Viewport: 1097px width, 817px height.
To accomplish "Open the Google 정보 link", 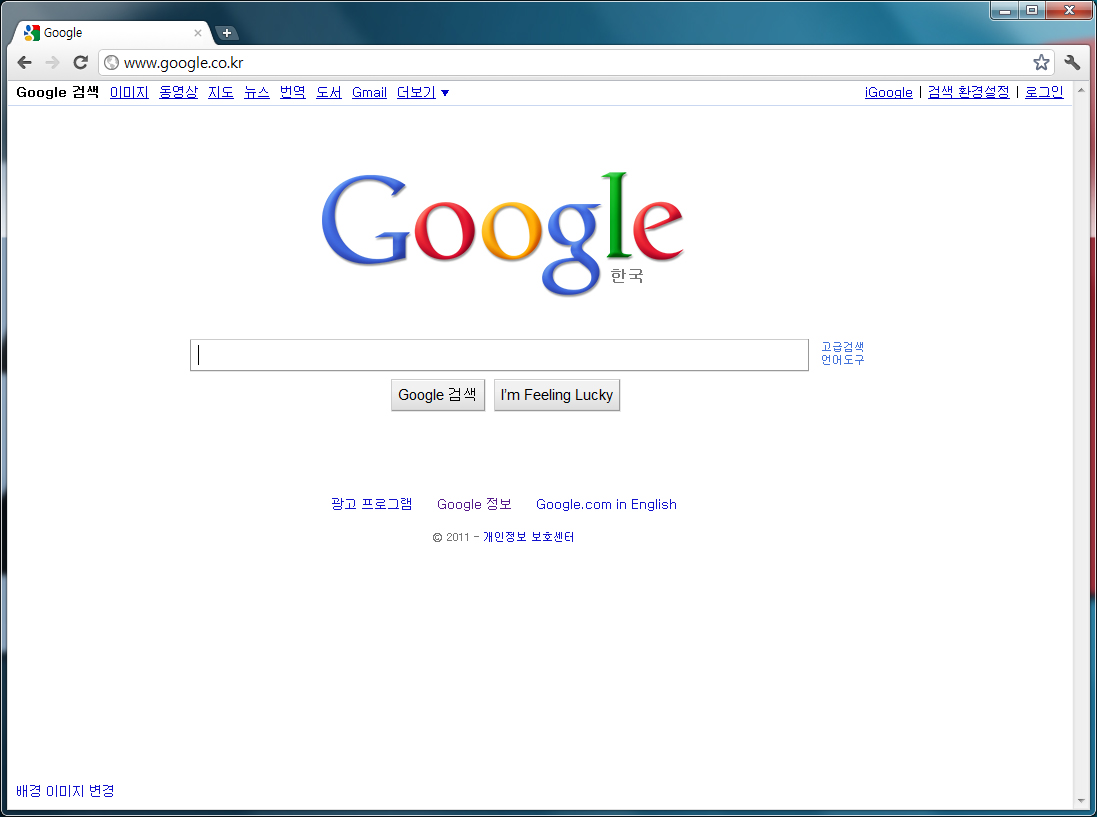I will [474, 504].
